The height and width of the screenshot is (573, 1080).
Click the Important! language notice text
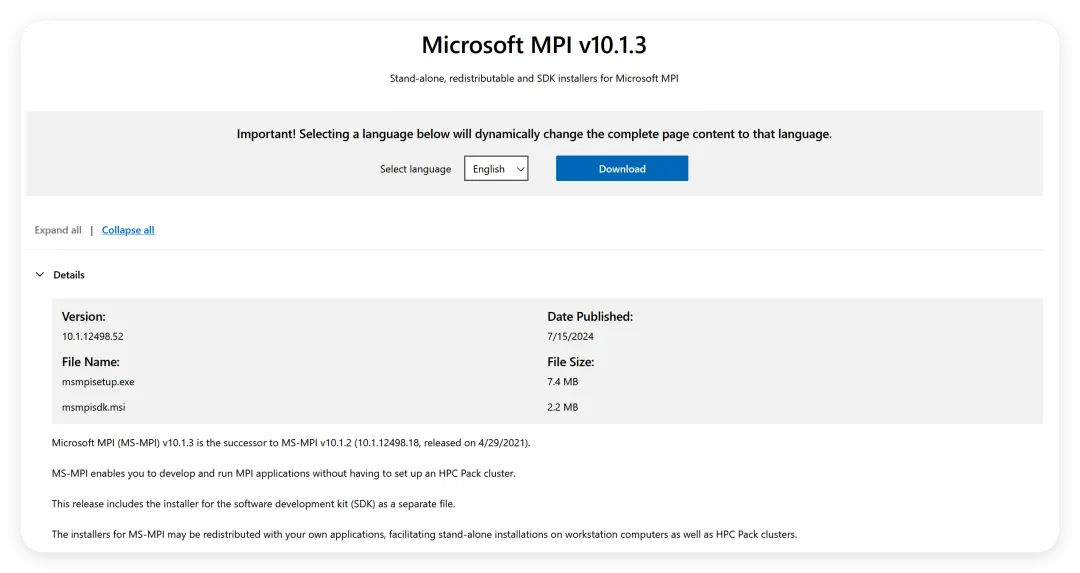click(x=534, y=134)
